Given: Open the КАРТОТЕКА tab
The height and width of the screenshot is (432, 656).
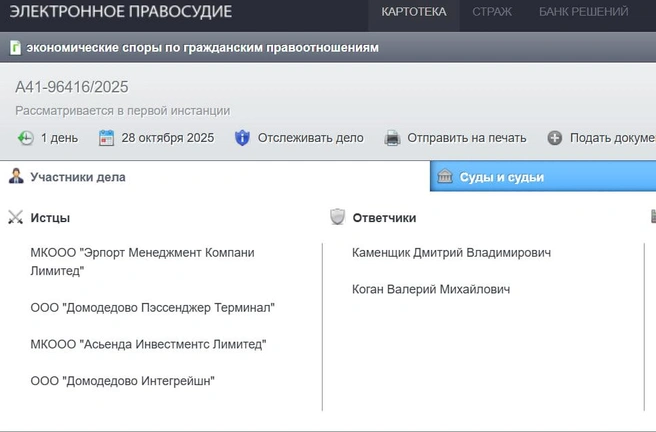Looking at the screenshot, I should click(x=414, y=12).
